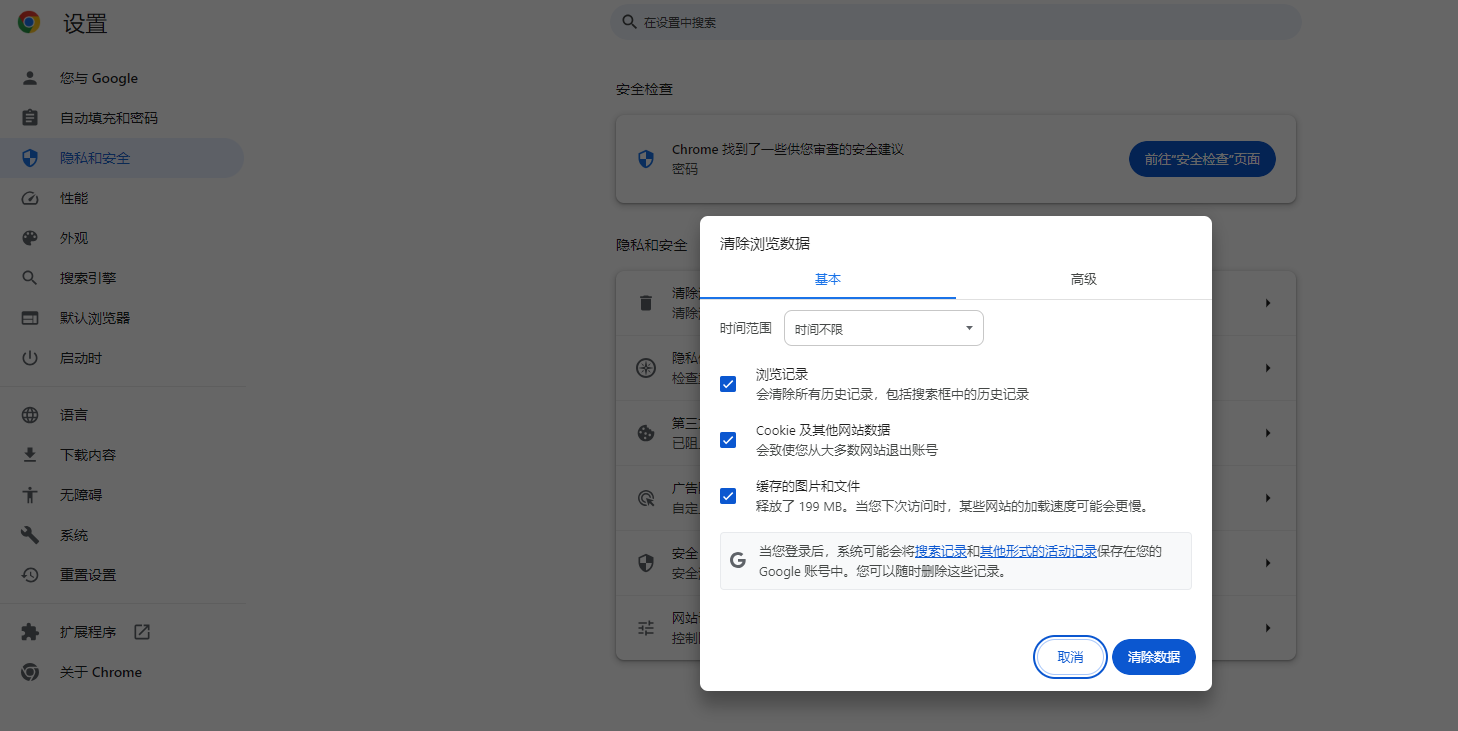Image resolution: width=1458 pixels, height=731 pixels.
Task: Click the 清除数据 button
Action: click(1153, 657)
